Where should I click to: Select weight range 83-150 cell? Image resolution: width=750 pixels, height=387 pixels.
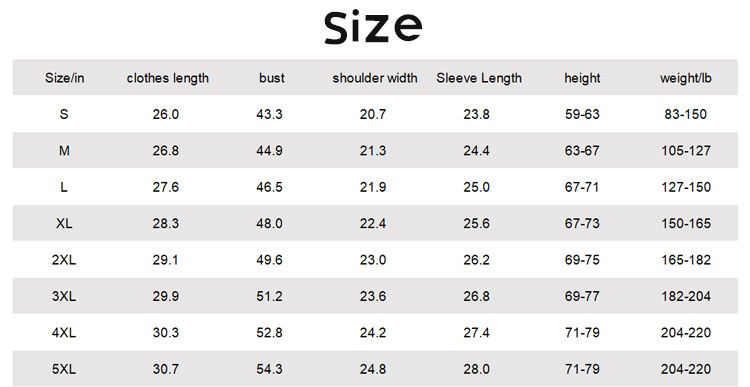coord(685,114)
